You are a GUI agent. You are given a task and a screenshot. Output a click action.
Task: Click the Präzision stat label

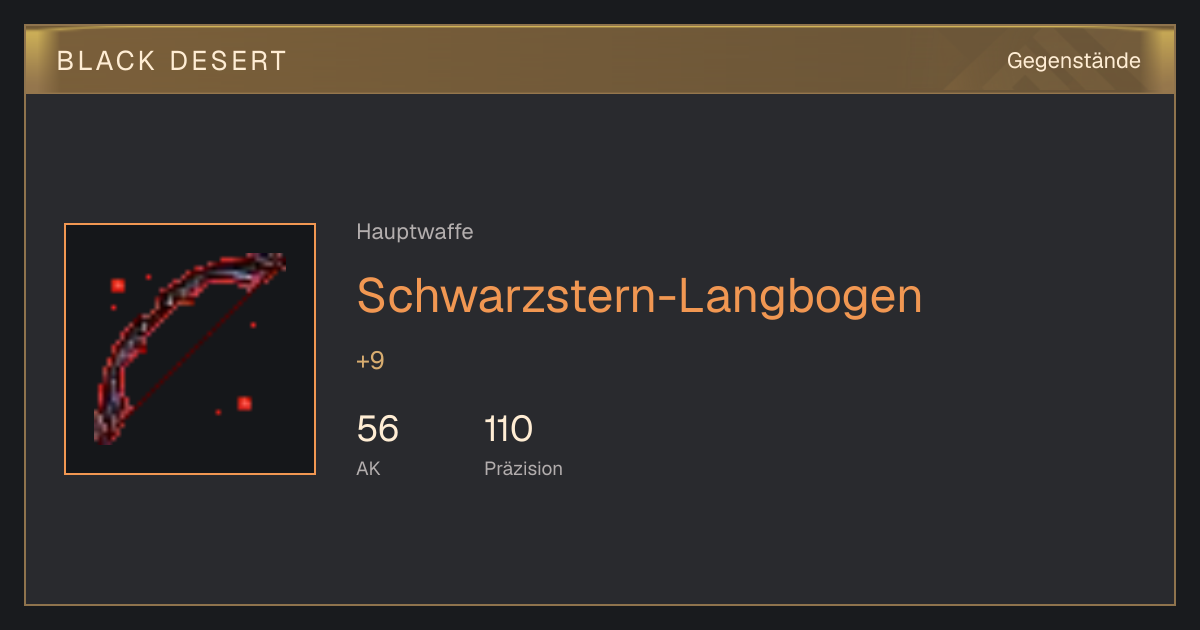[523, 468]
